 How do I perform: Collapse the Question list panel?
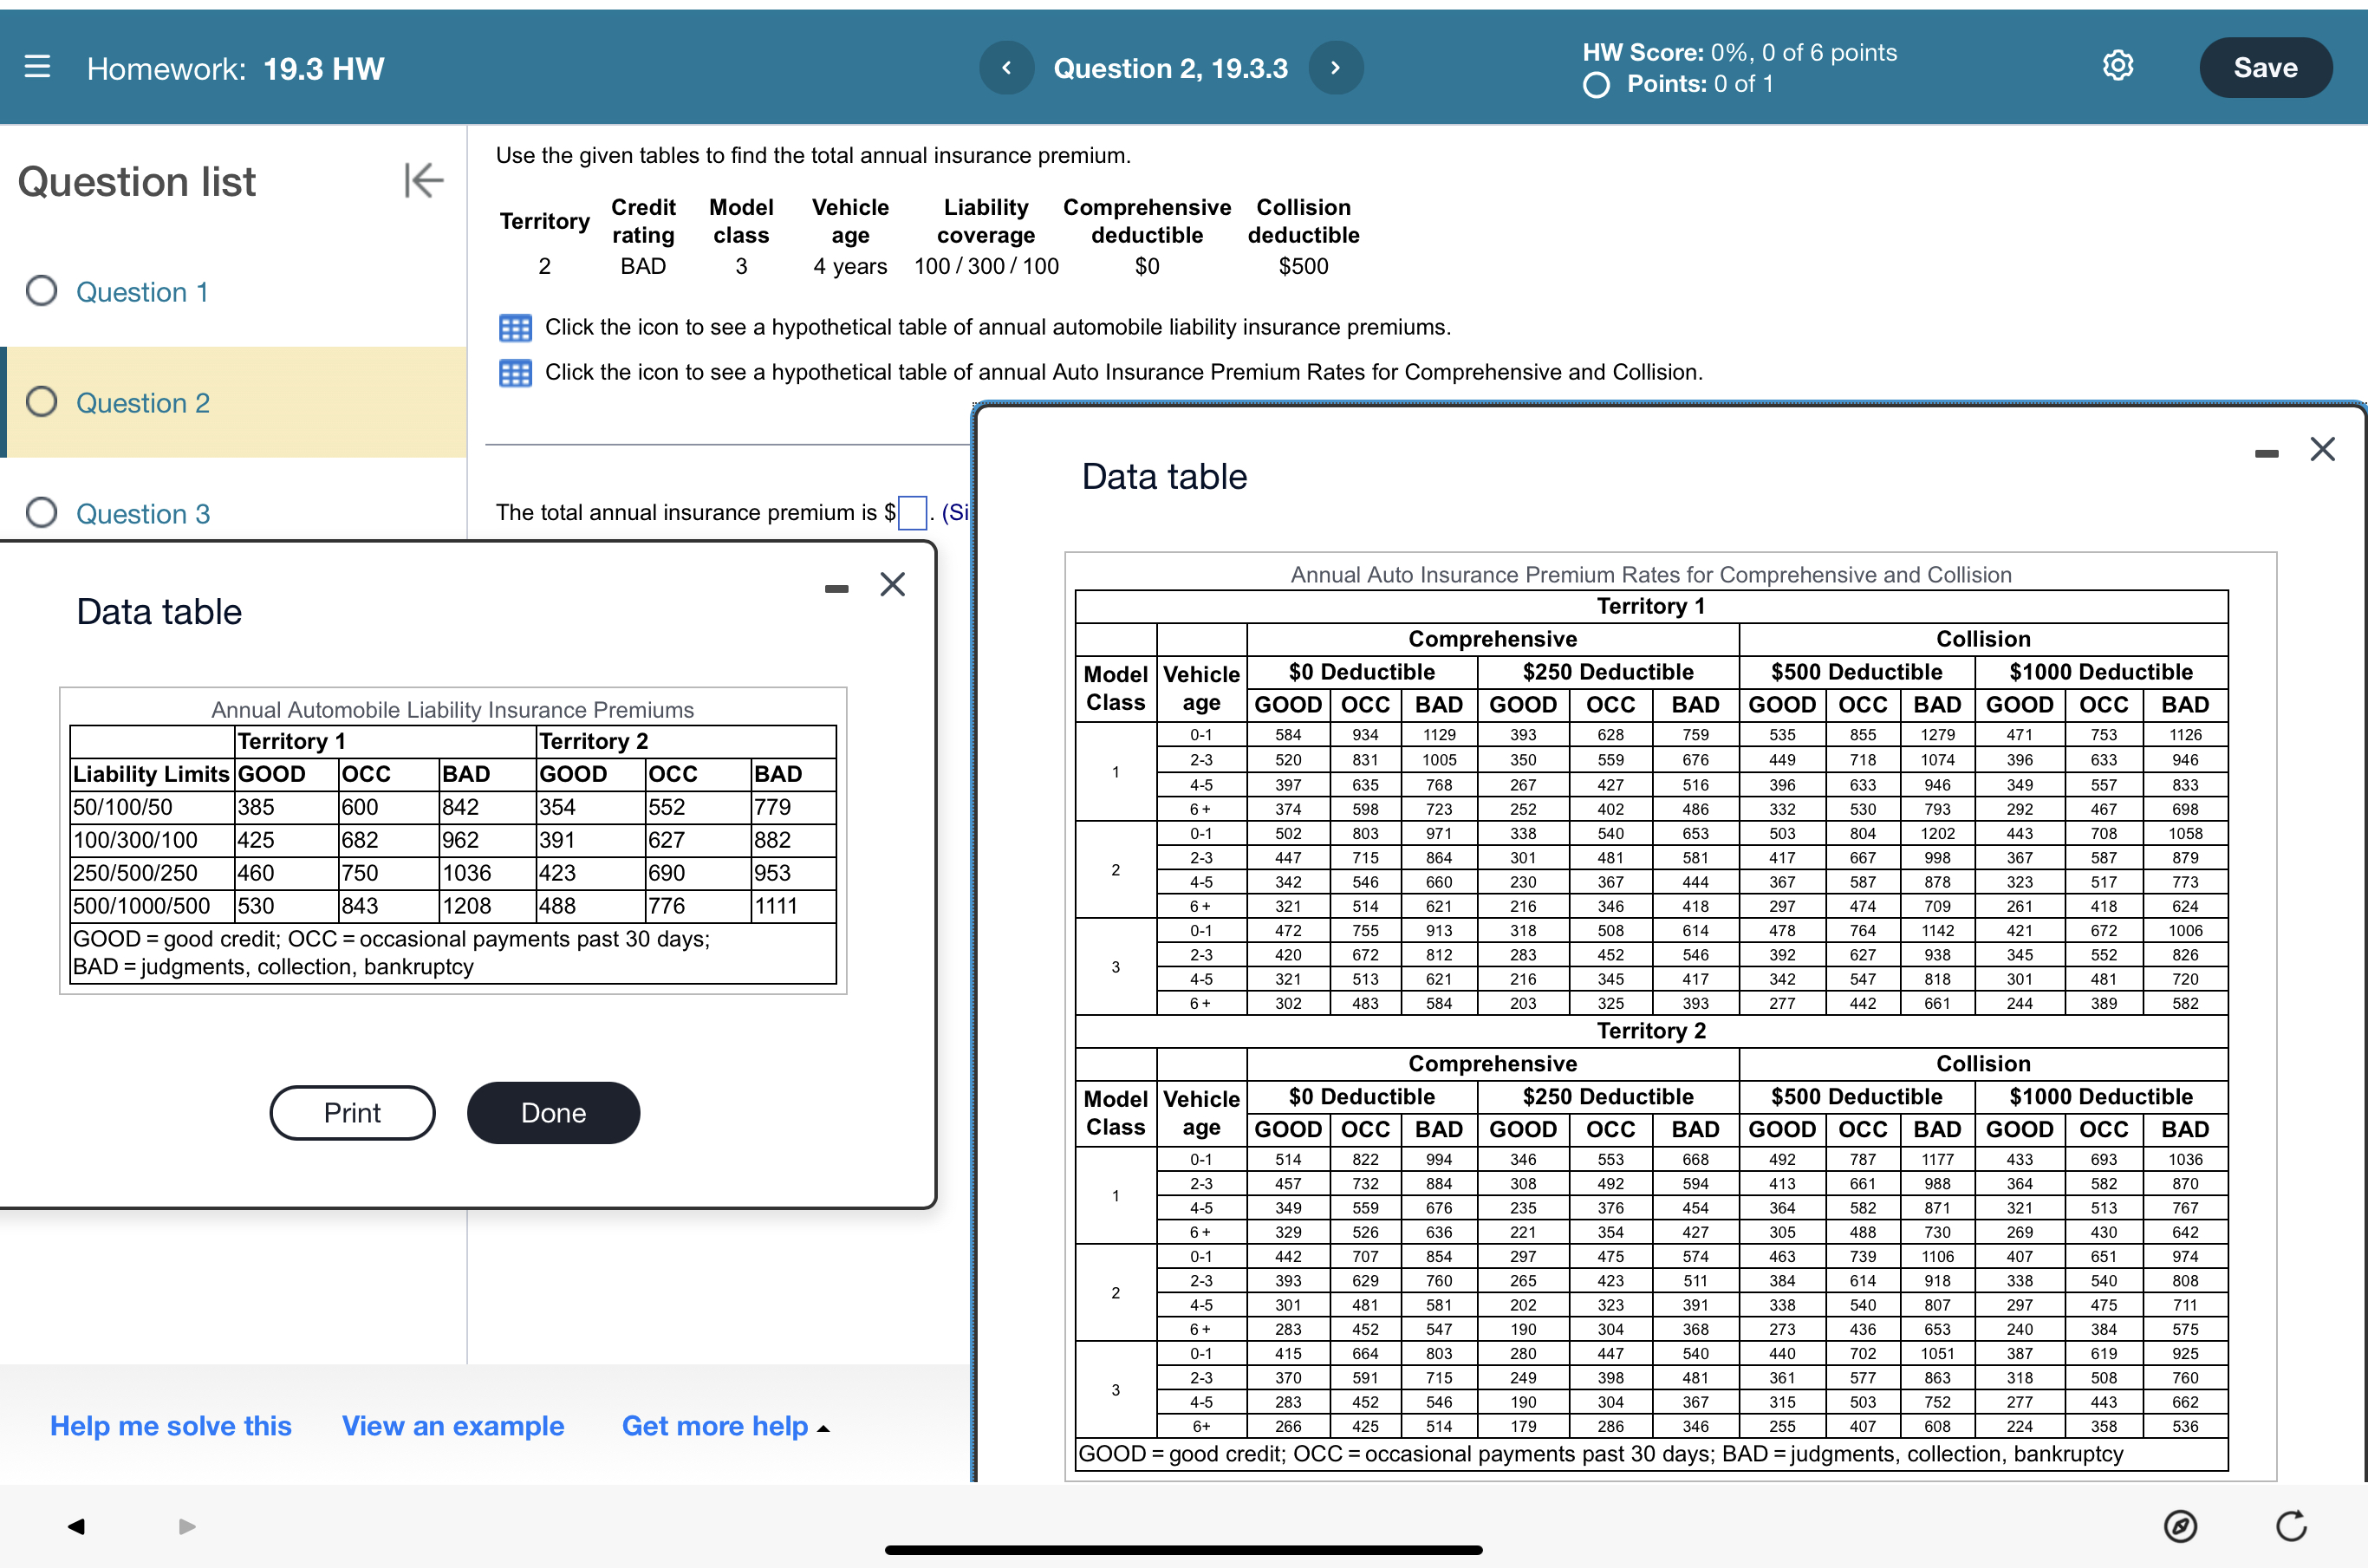[423, 181]
